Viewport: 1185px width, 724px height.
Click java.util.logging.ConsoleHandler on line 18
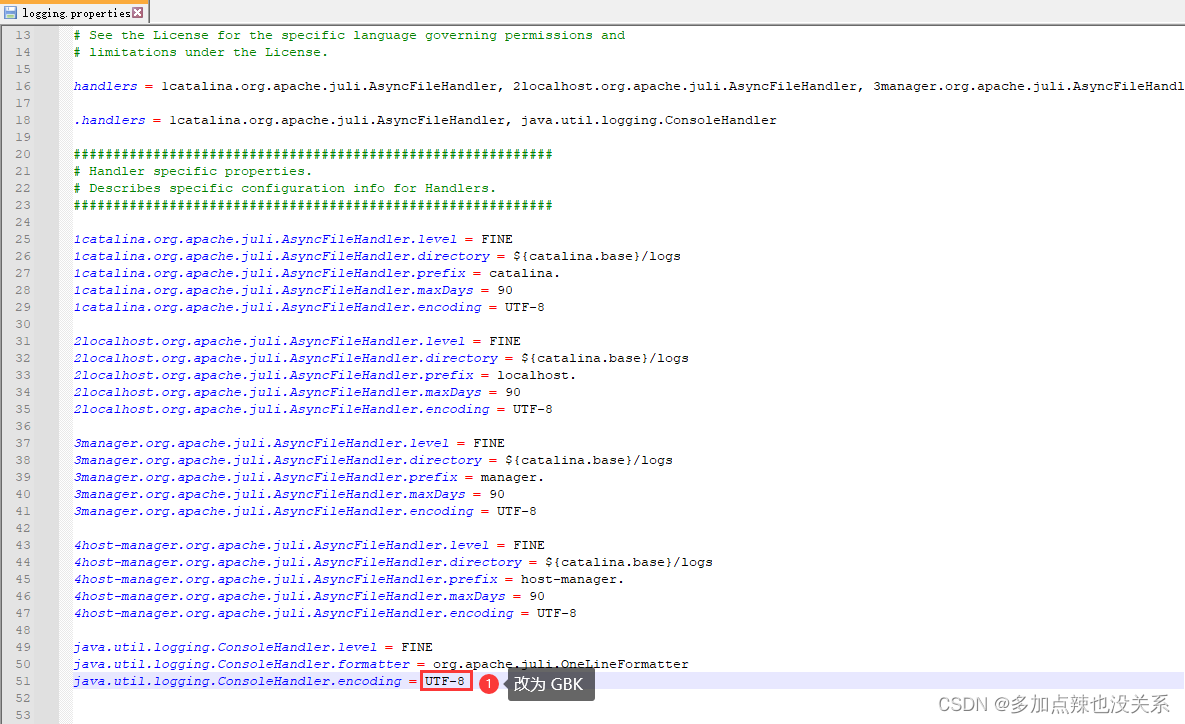(648, 120)
